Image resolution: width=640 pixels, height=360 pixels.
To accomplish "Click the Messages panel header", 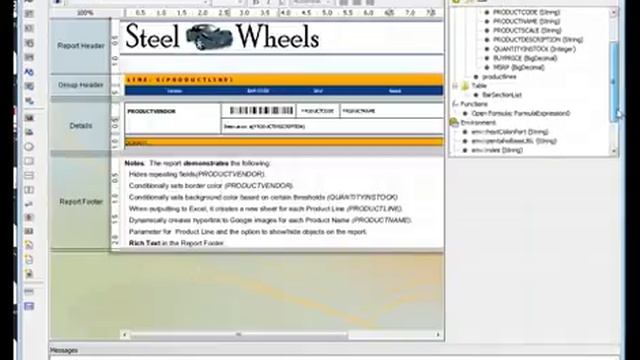I will [64, 350].
